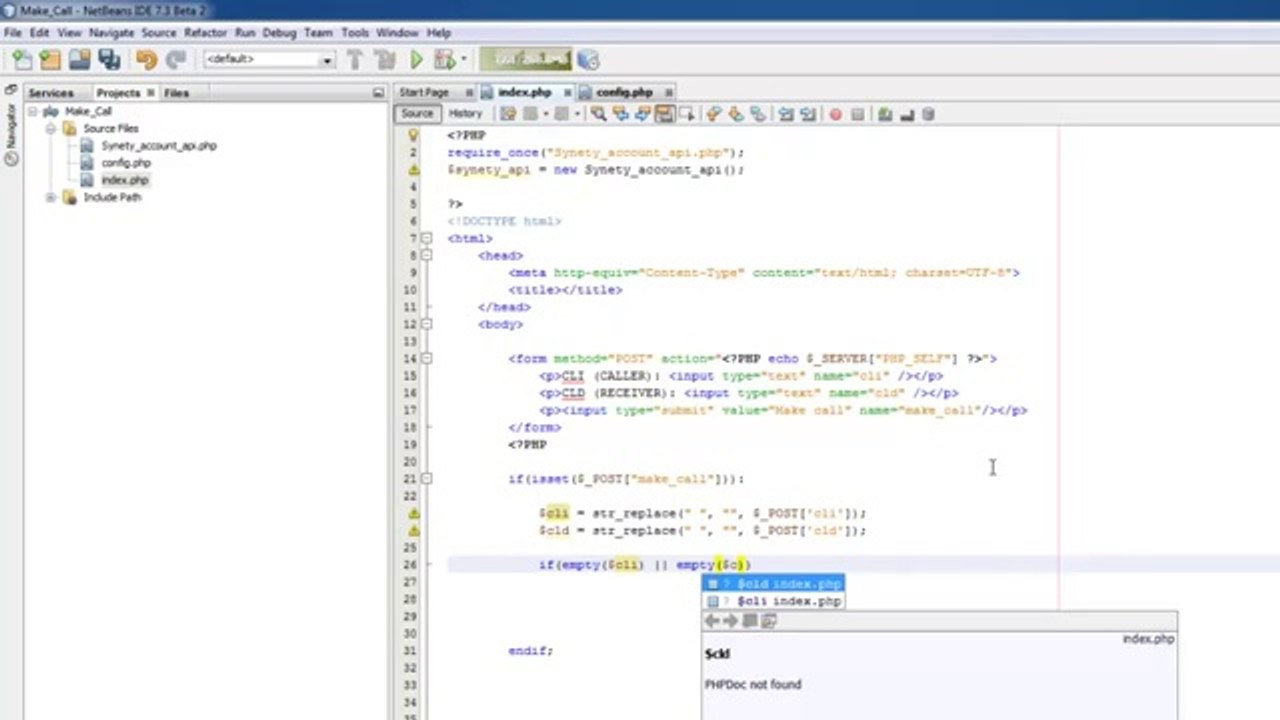Click the Build Project hammer icon

(x=355, y=60)
